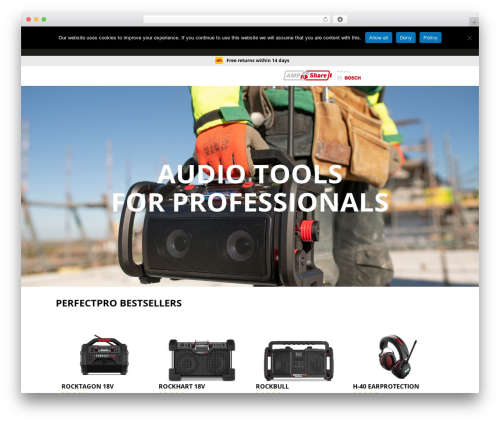
Task: Follow the ROCKTAGON 18V title link
Action: point(88,386)
